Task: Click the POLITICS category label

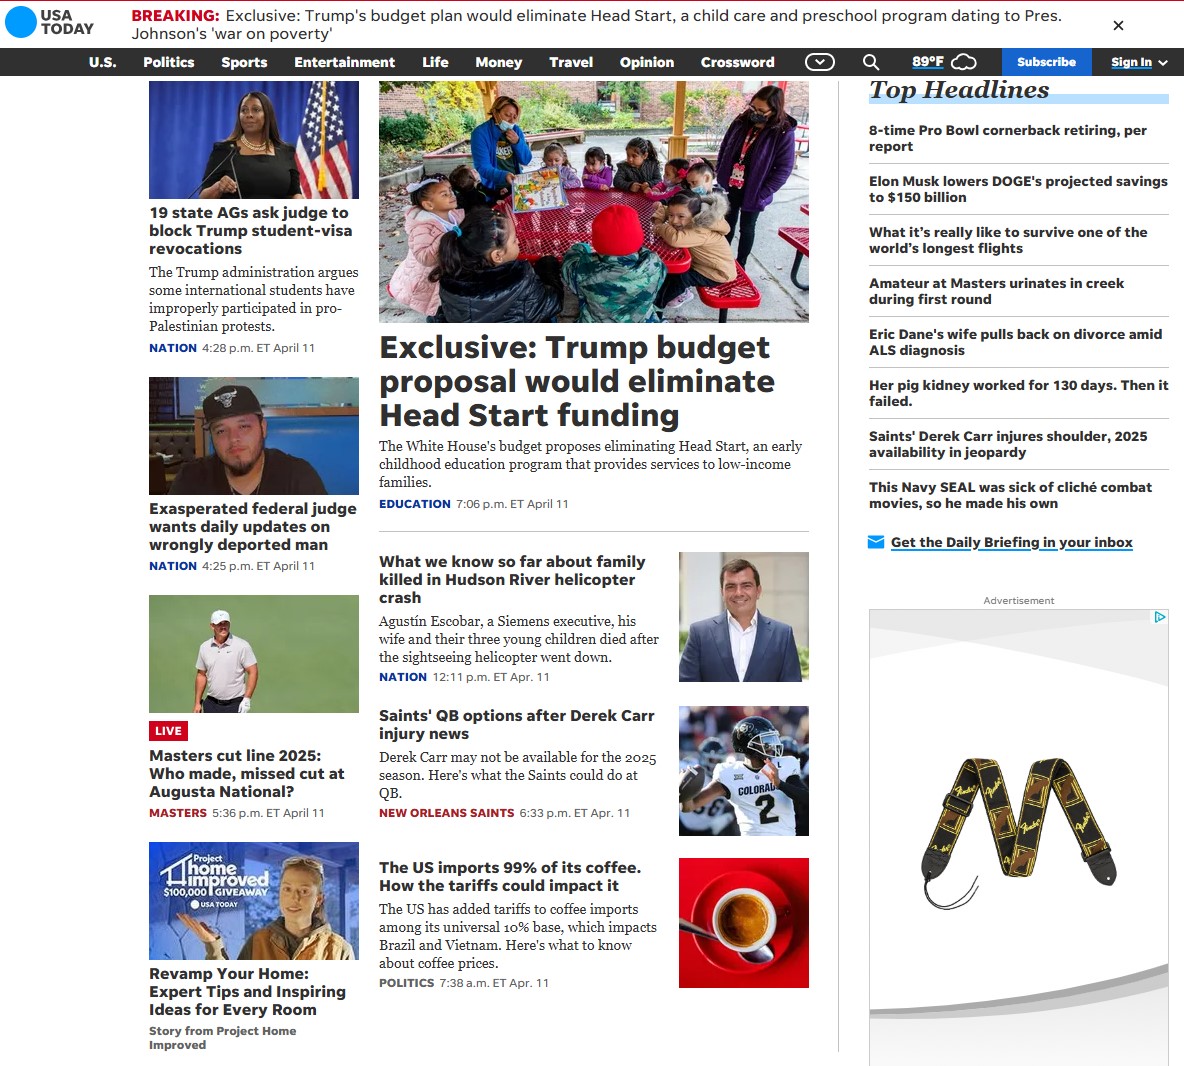Action: pos(406,983)
